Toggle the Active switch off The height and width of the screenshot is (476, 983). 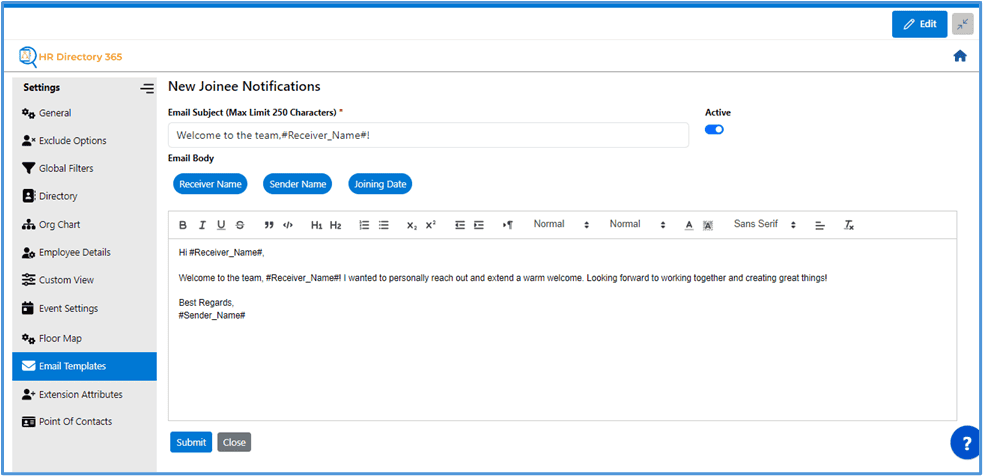[714, 129]
